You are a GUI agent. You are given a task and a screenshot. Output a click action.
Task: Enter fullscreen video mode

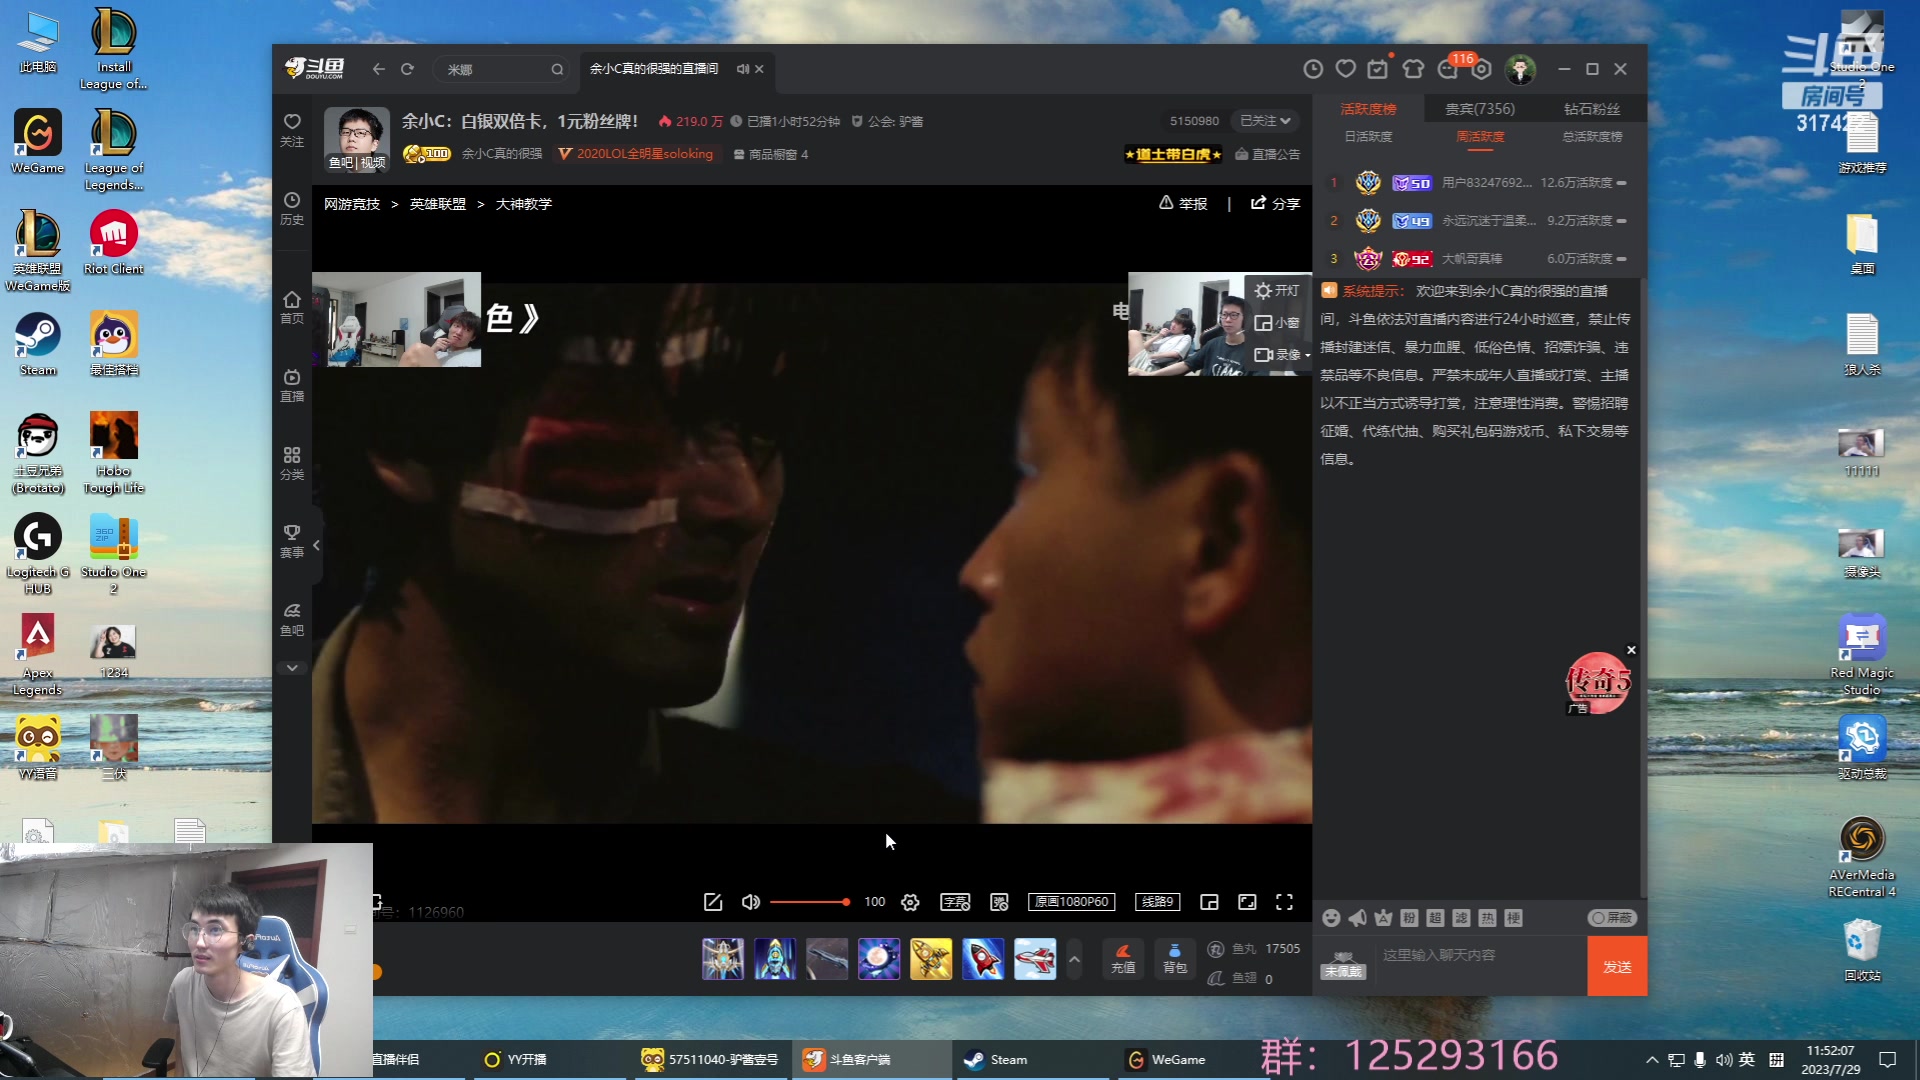pos(1284,902)
